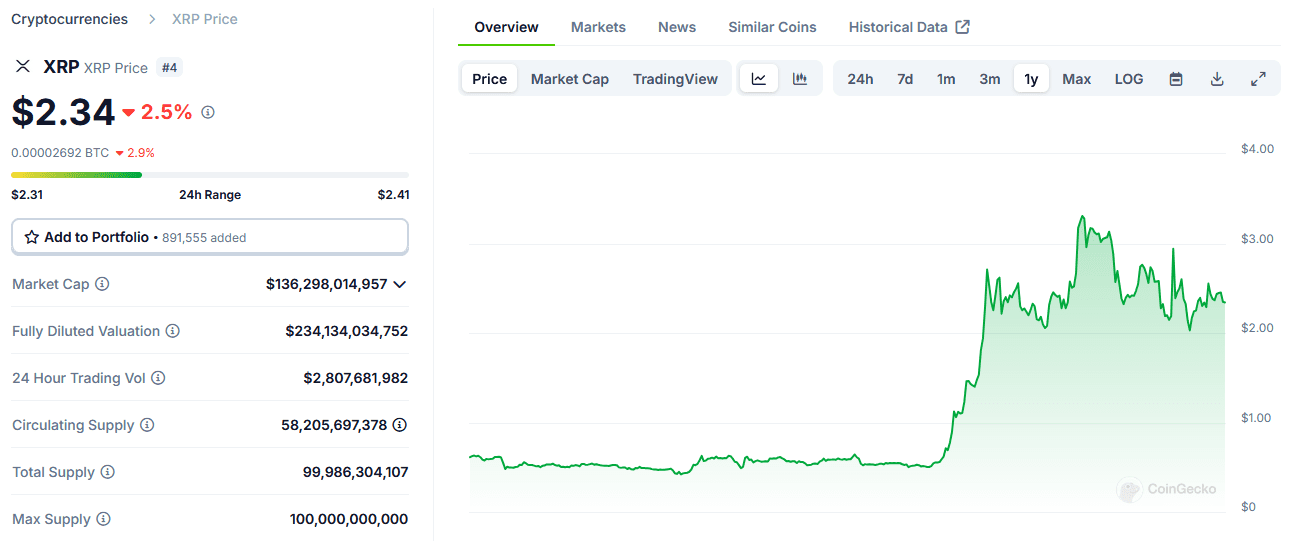Click the $234,134,034,752 valuation figure

click(346, 331)
